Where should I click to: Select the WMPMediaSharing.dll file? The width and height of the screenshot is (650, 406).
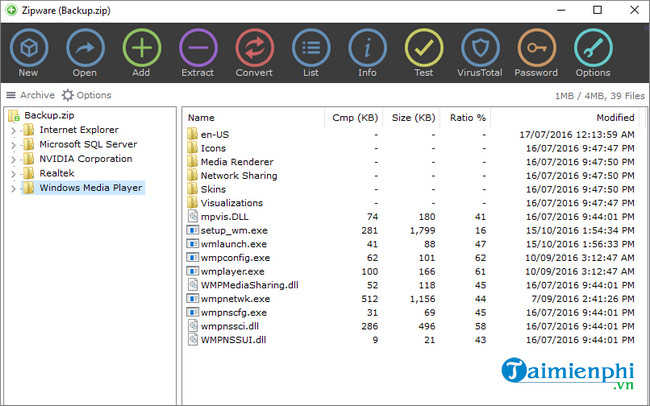410,285
